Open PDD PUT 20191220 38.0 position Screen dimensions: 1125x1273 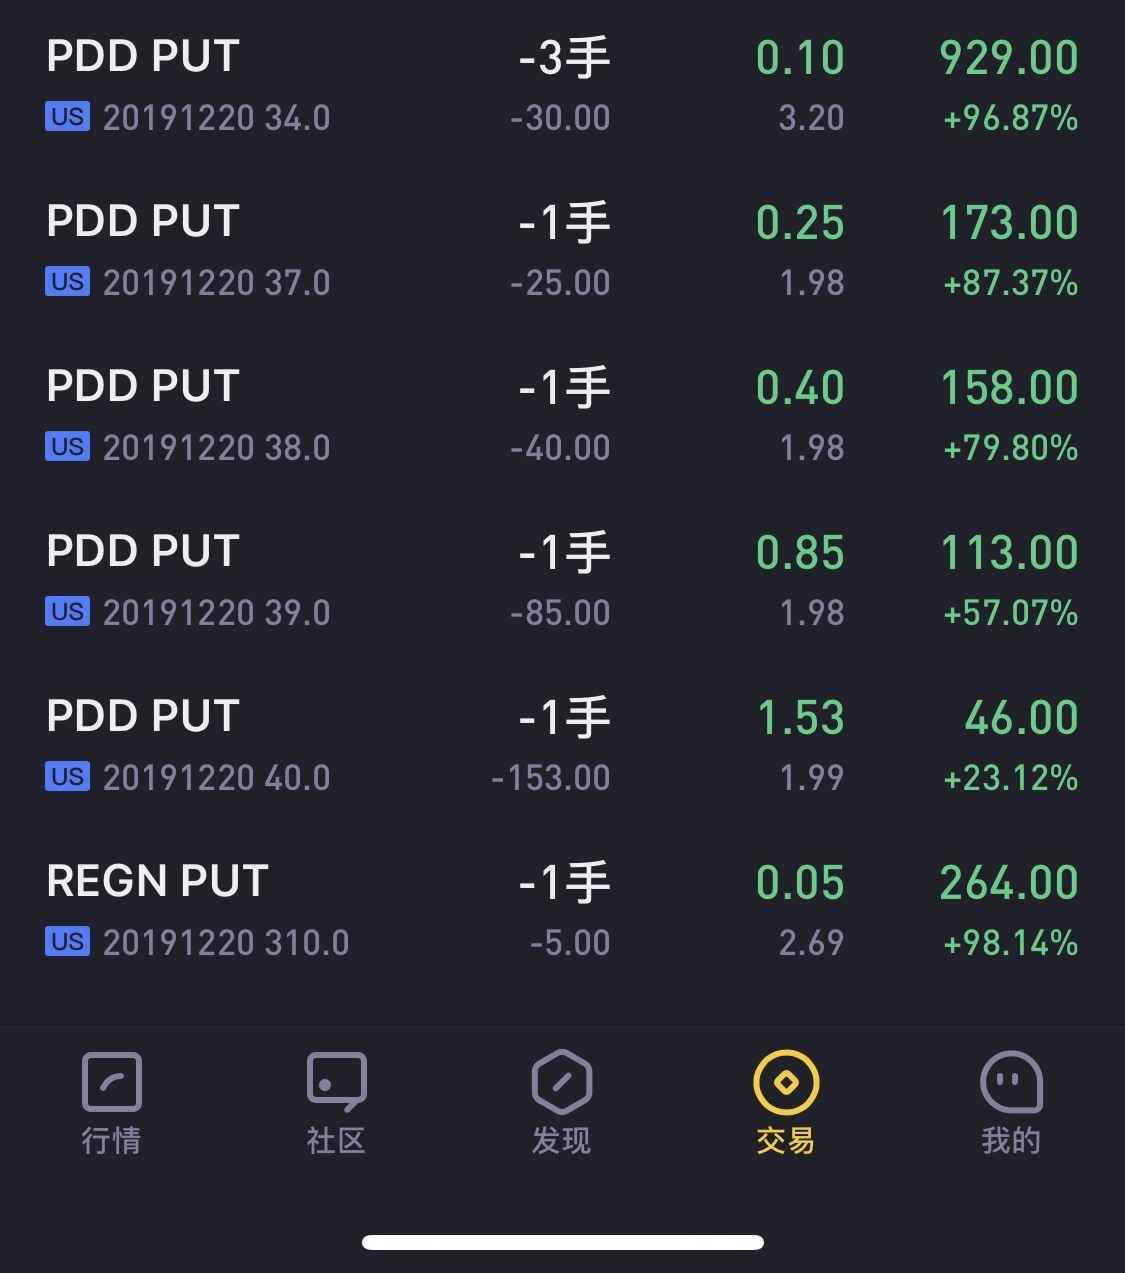pyautogui.click(x=562, y=416)
